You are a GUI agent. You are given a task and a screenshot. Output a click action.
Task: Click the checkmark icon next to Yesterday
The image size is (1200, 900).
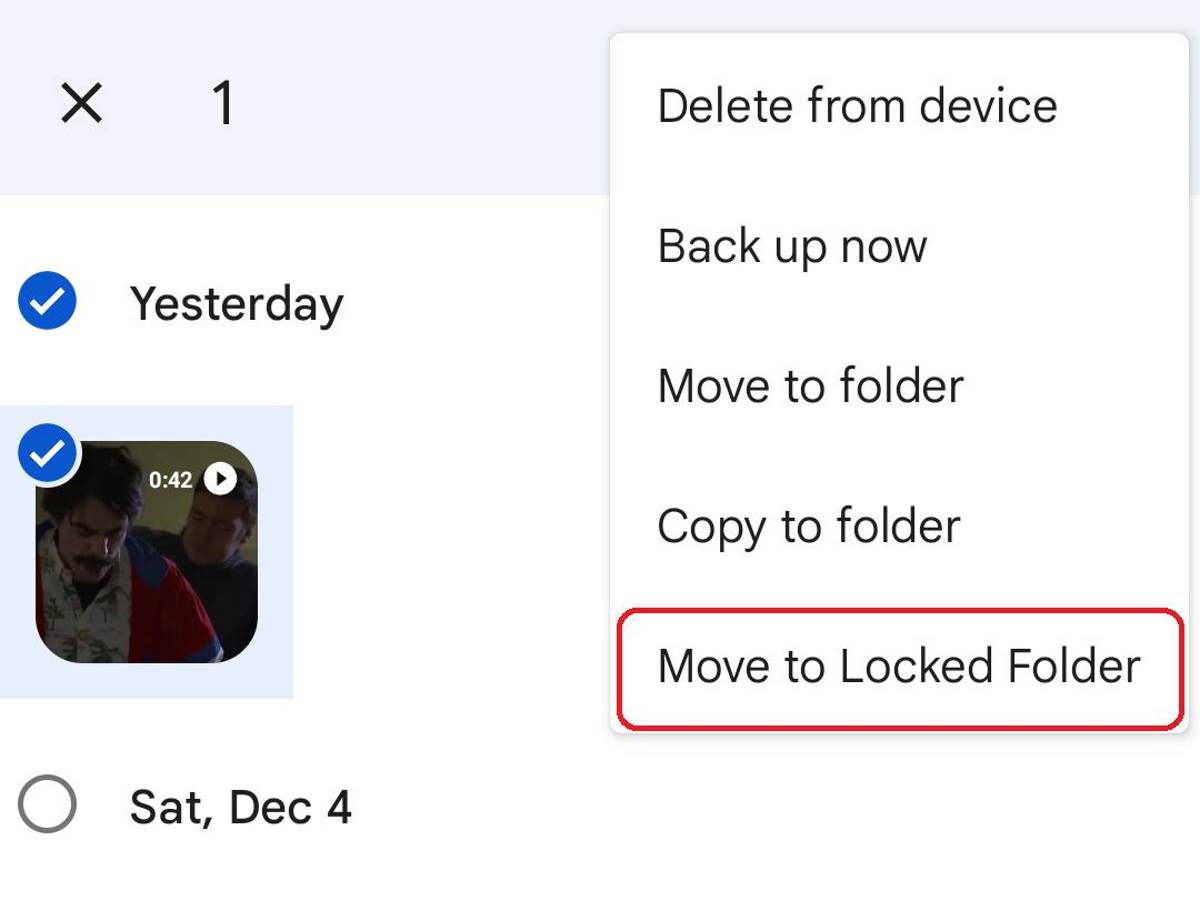[47, 298]
